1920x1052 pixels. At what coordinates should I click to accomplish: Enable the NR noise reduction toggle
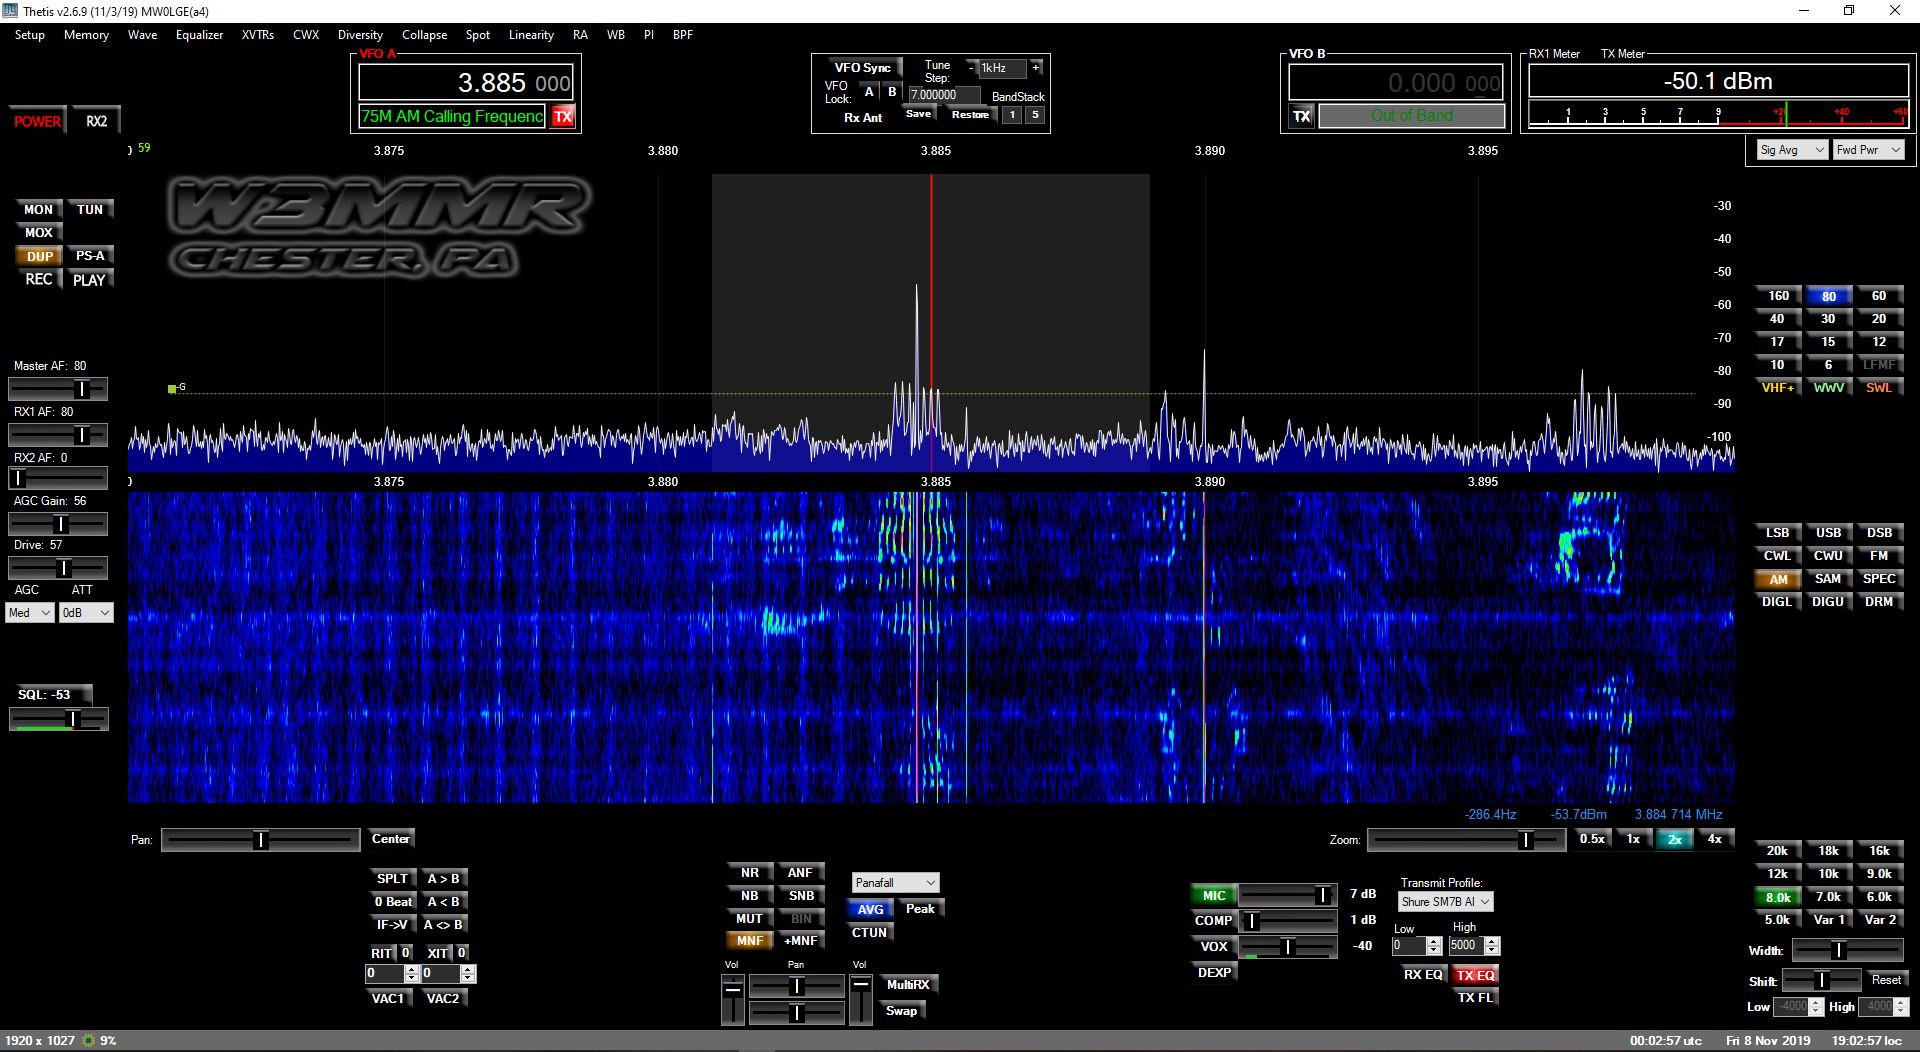[x=749, y=873]
